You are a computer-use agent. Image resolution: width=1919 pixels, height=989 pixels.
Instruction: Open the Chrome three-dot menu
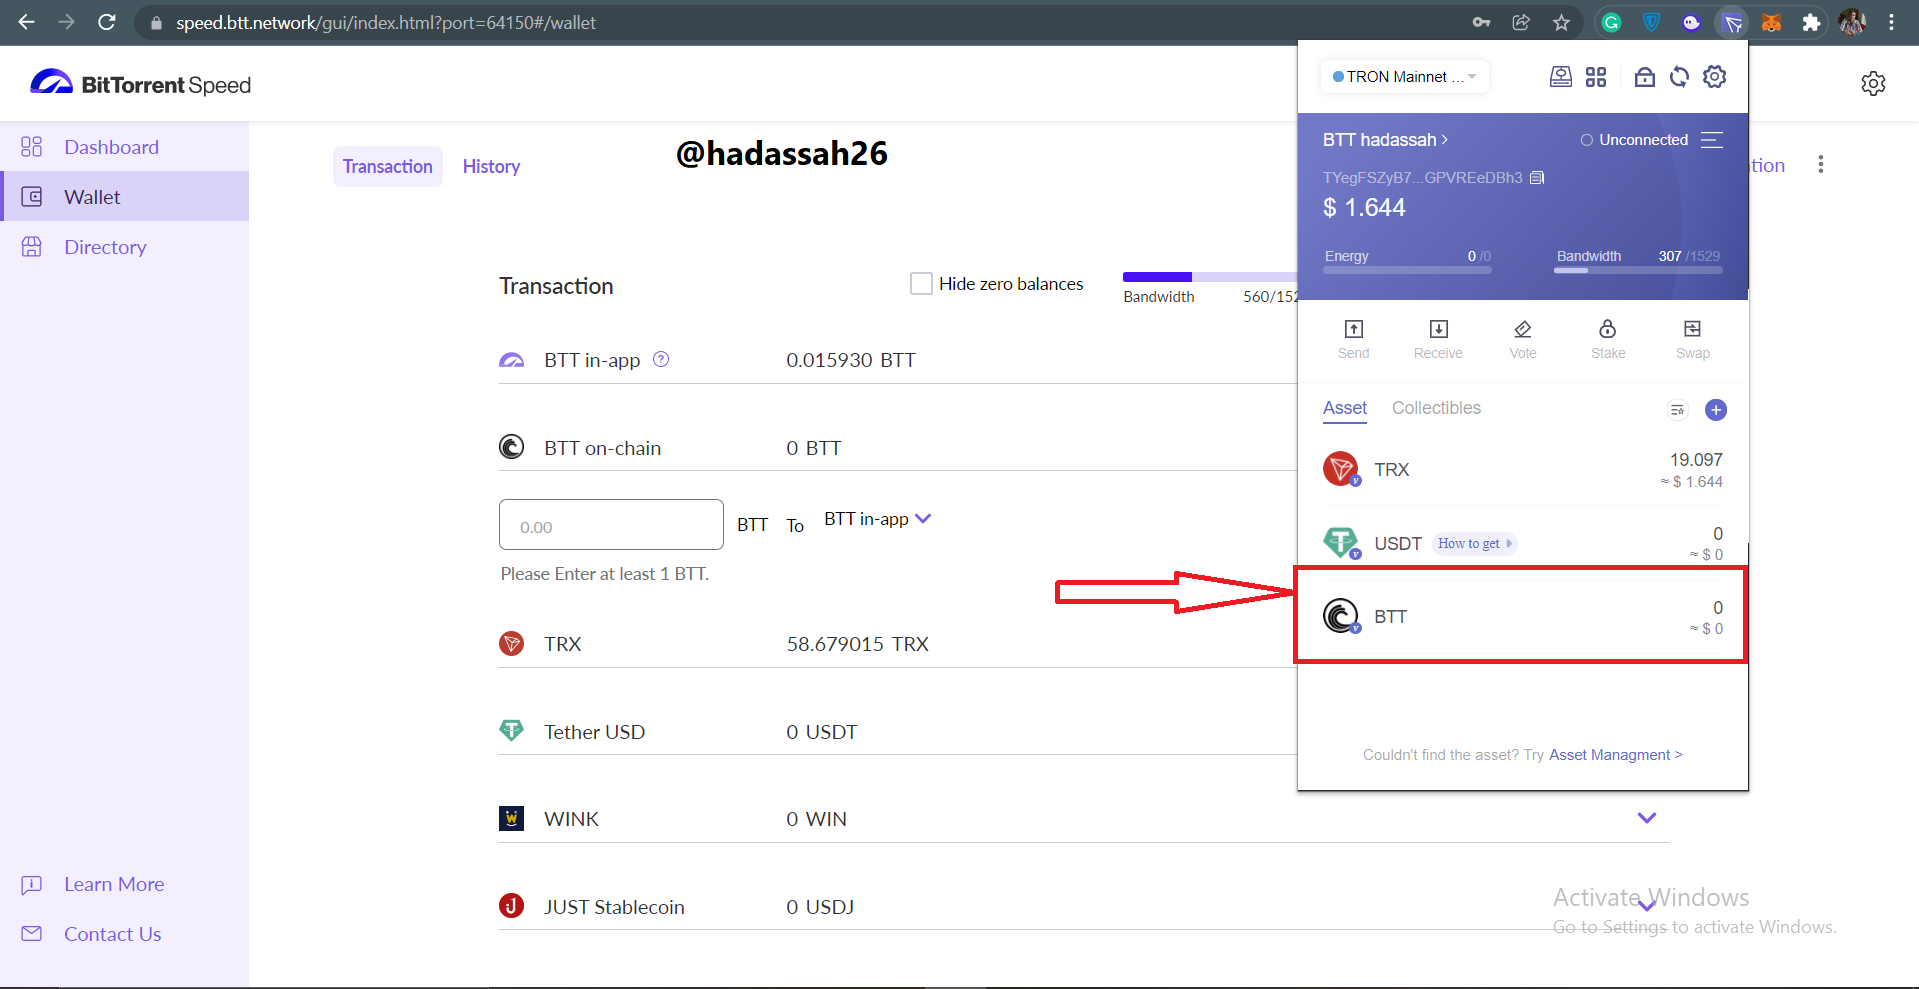point(1891,22)
